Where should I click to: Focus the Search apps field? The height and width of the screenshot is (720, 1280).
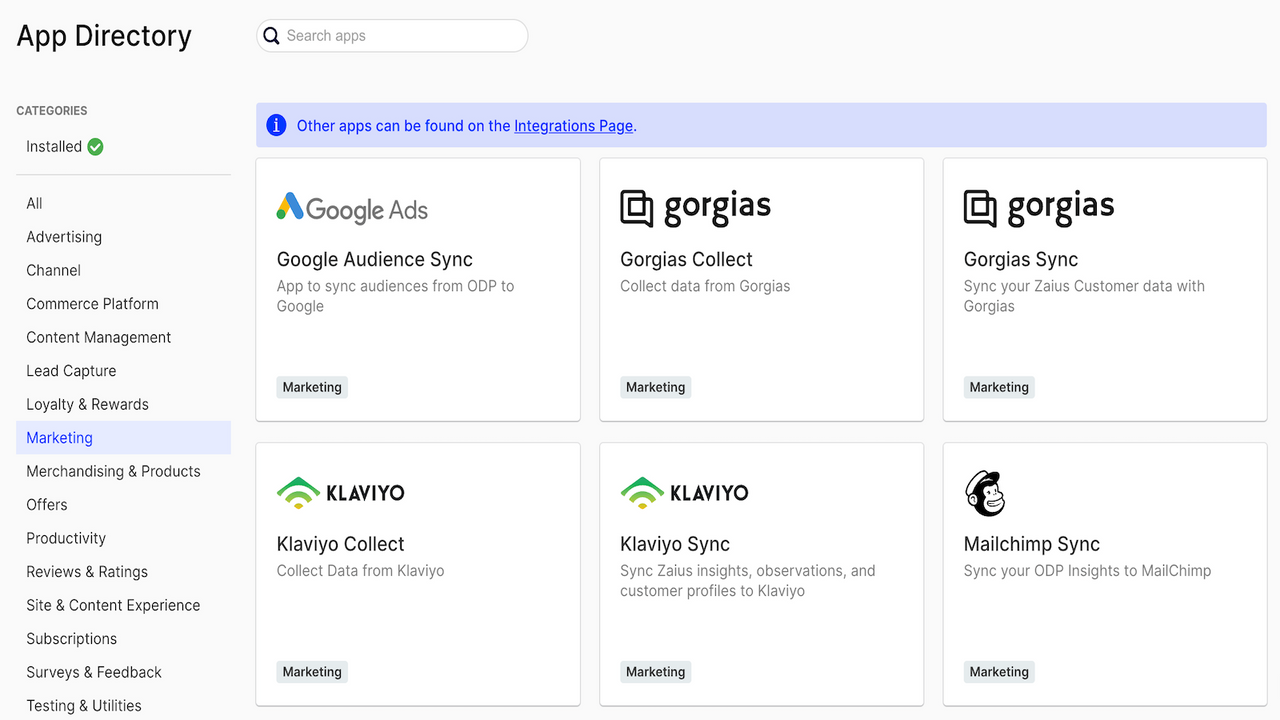pos(392,36)
